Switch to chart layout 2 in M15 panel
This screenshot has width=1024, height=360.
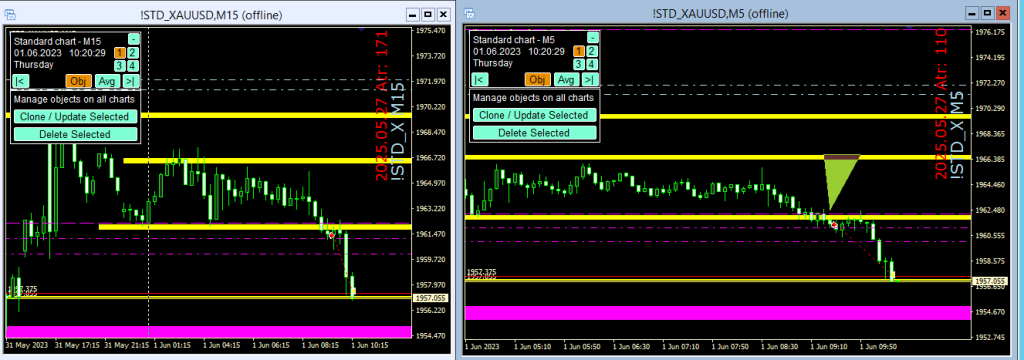pyautogui.click(x=133, y=53)
